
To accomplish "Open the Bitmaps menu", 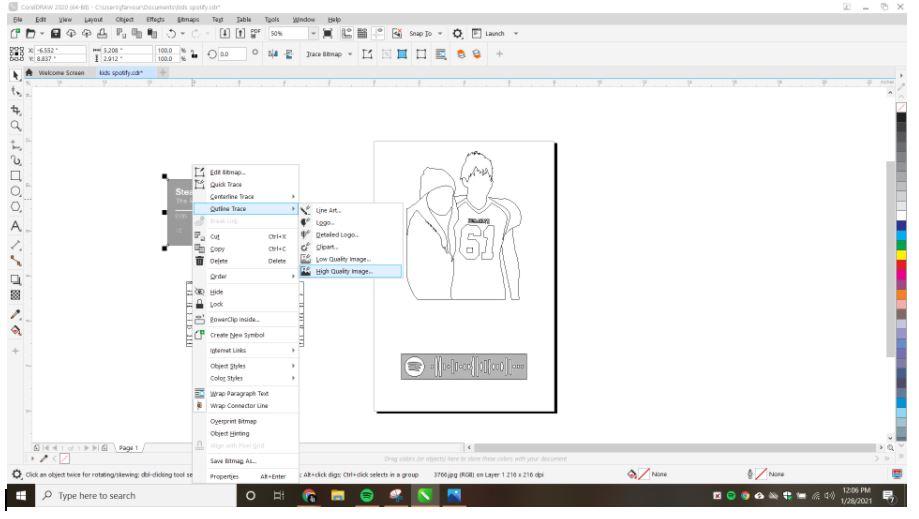I will 188,19.
